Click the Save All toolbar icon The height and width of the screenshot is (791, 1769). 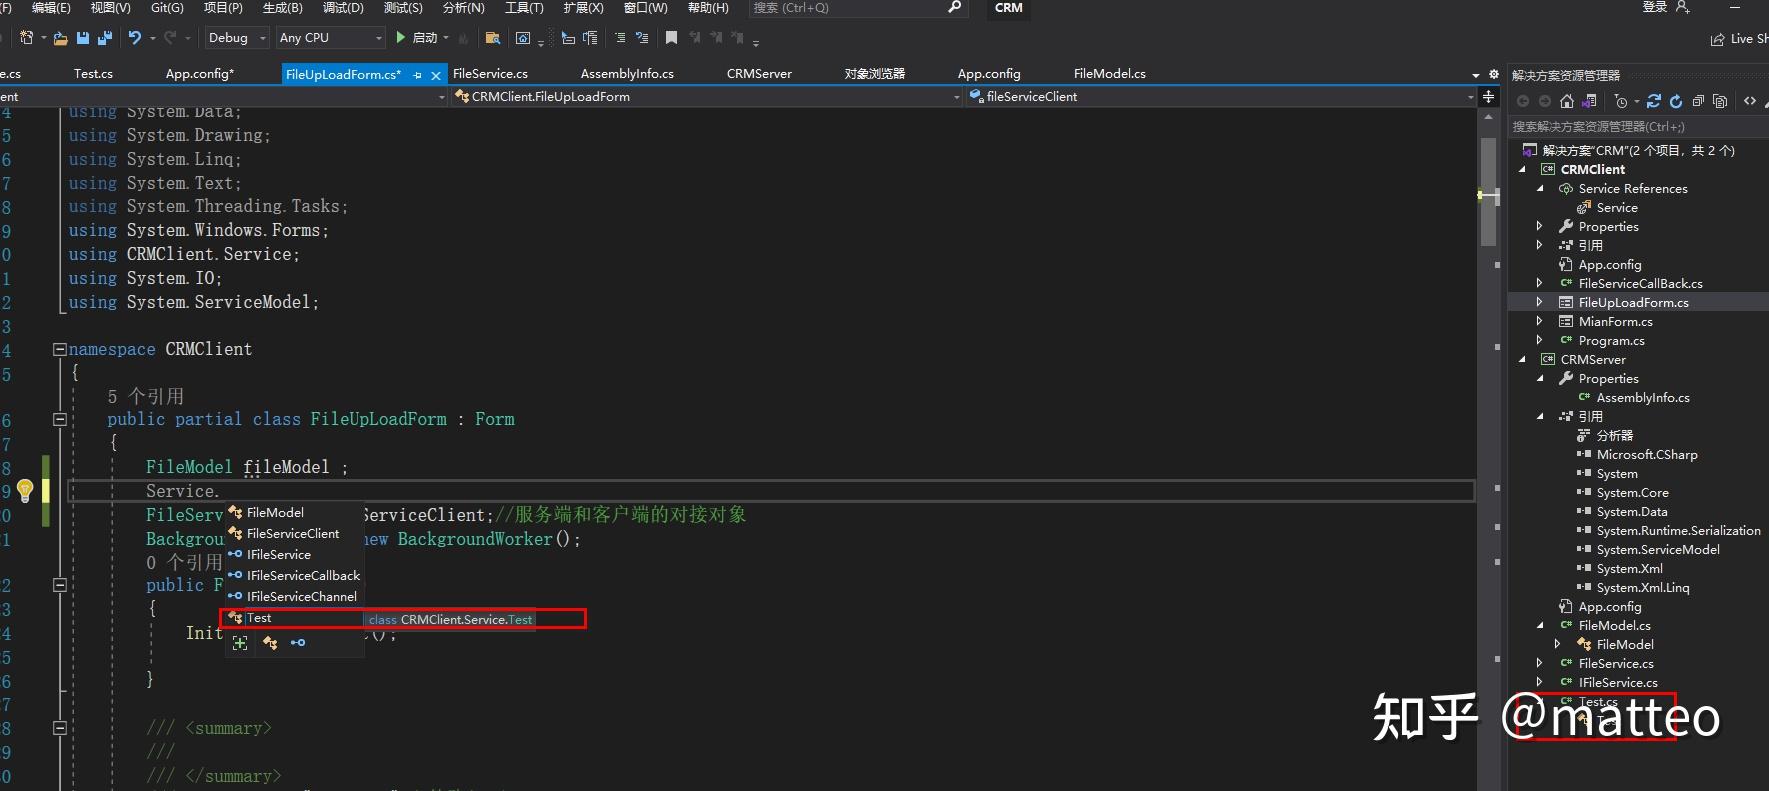pyautogui.click(x=105, y=37)
